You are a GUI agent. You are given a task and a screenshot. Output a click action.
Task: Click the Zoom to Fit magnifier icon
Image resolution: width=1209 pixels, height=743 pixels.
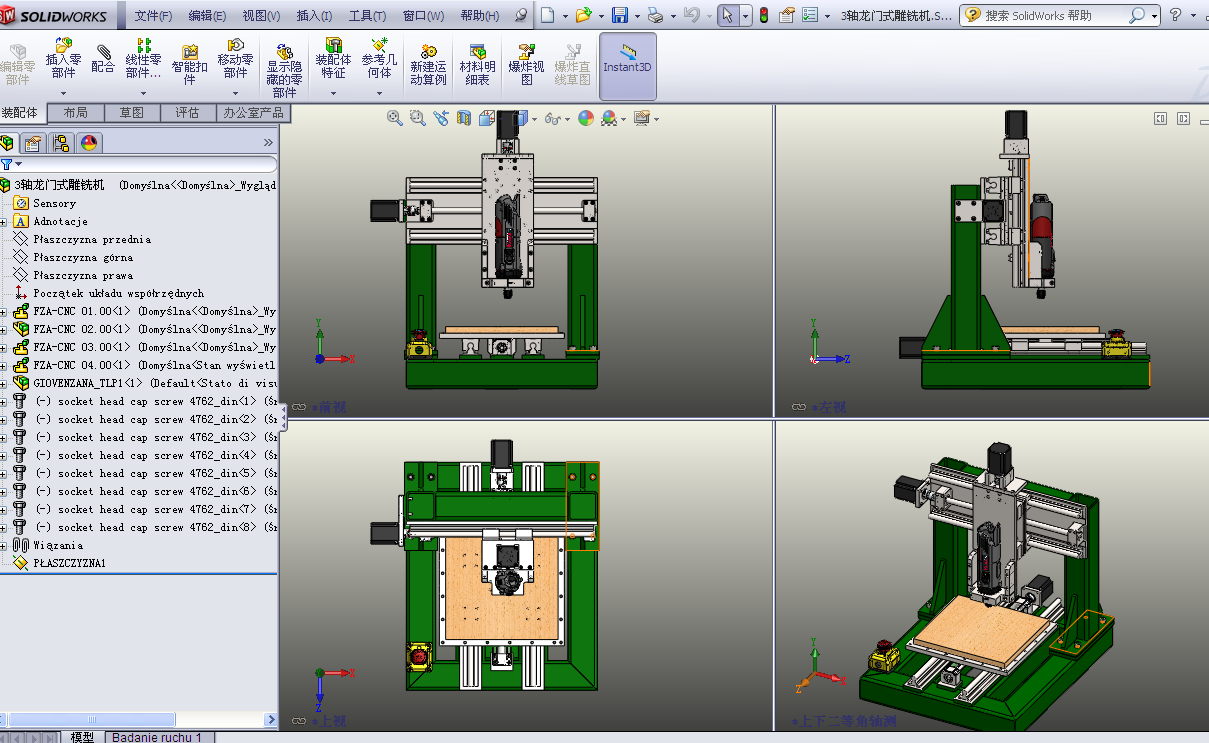coord(395,118)
